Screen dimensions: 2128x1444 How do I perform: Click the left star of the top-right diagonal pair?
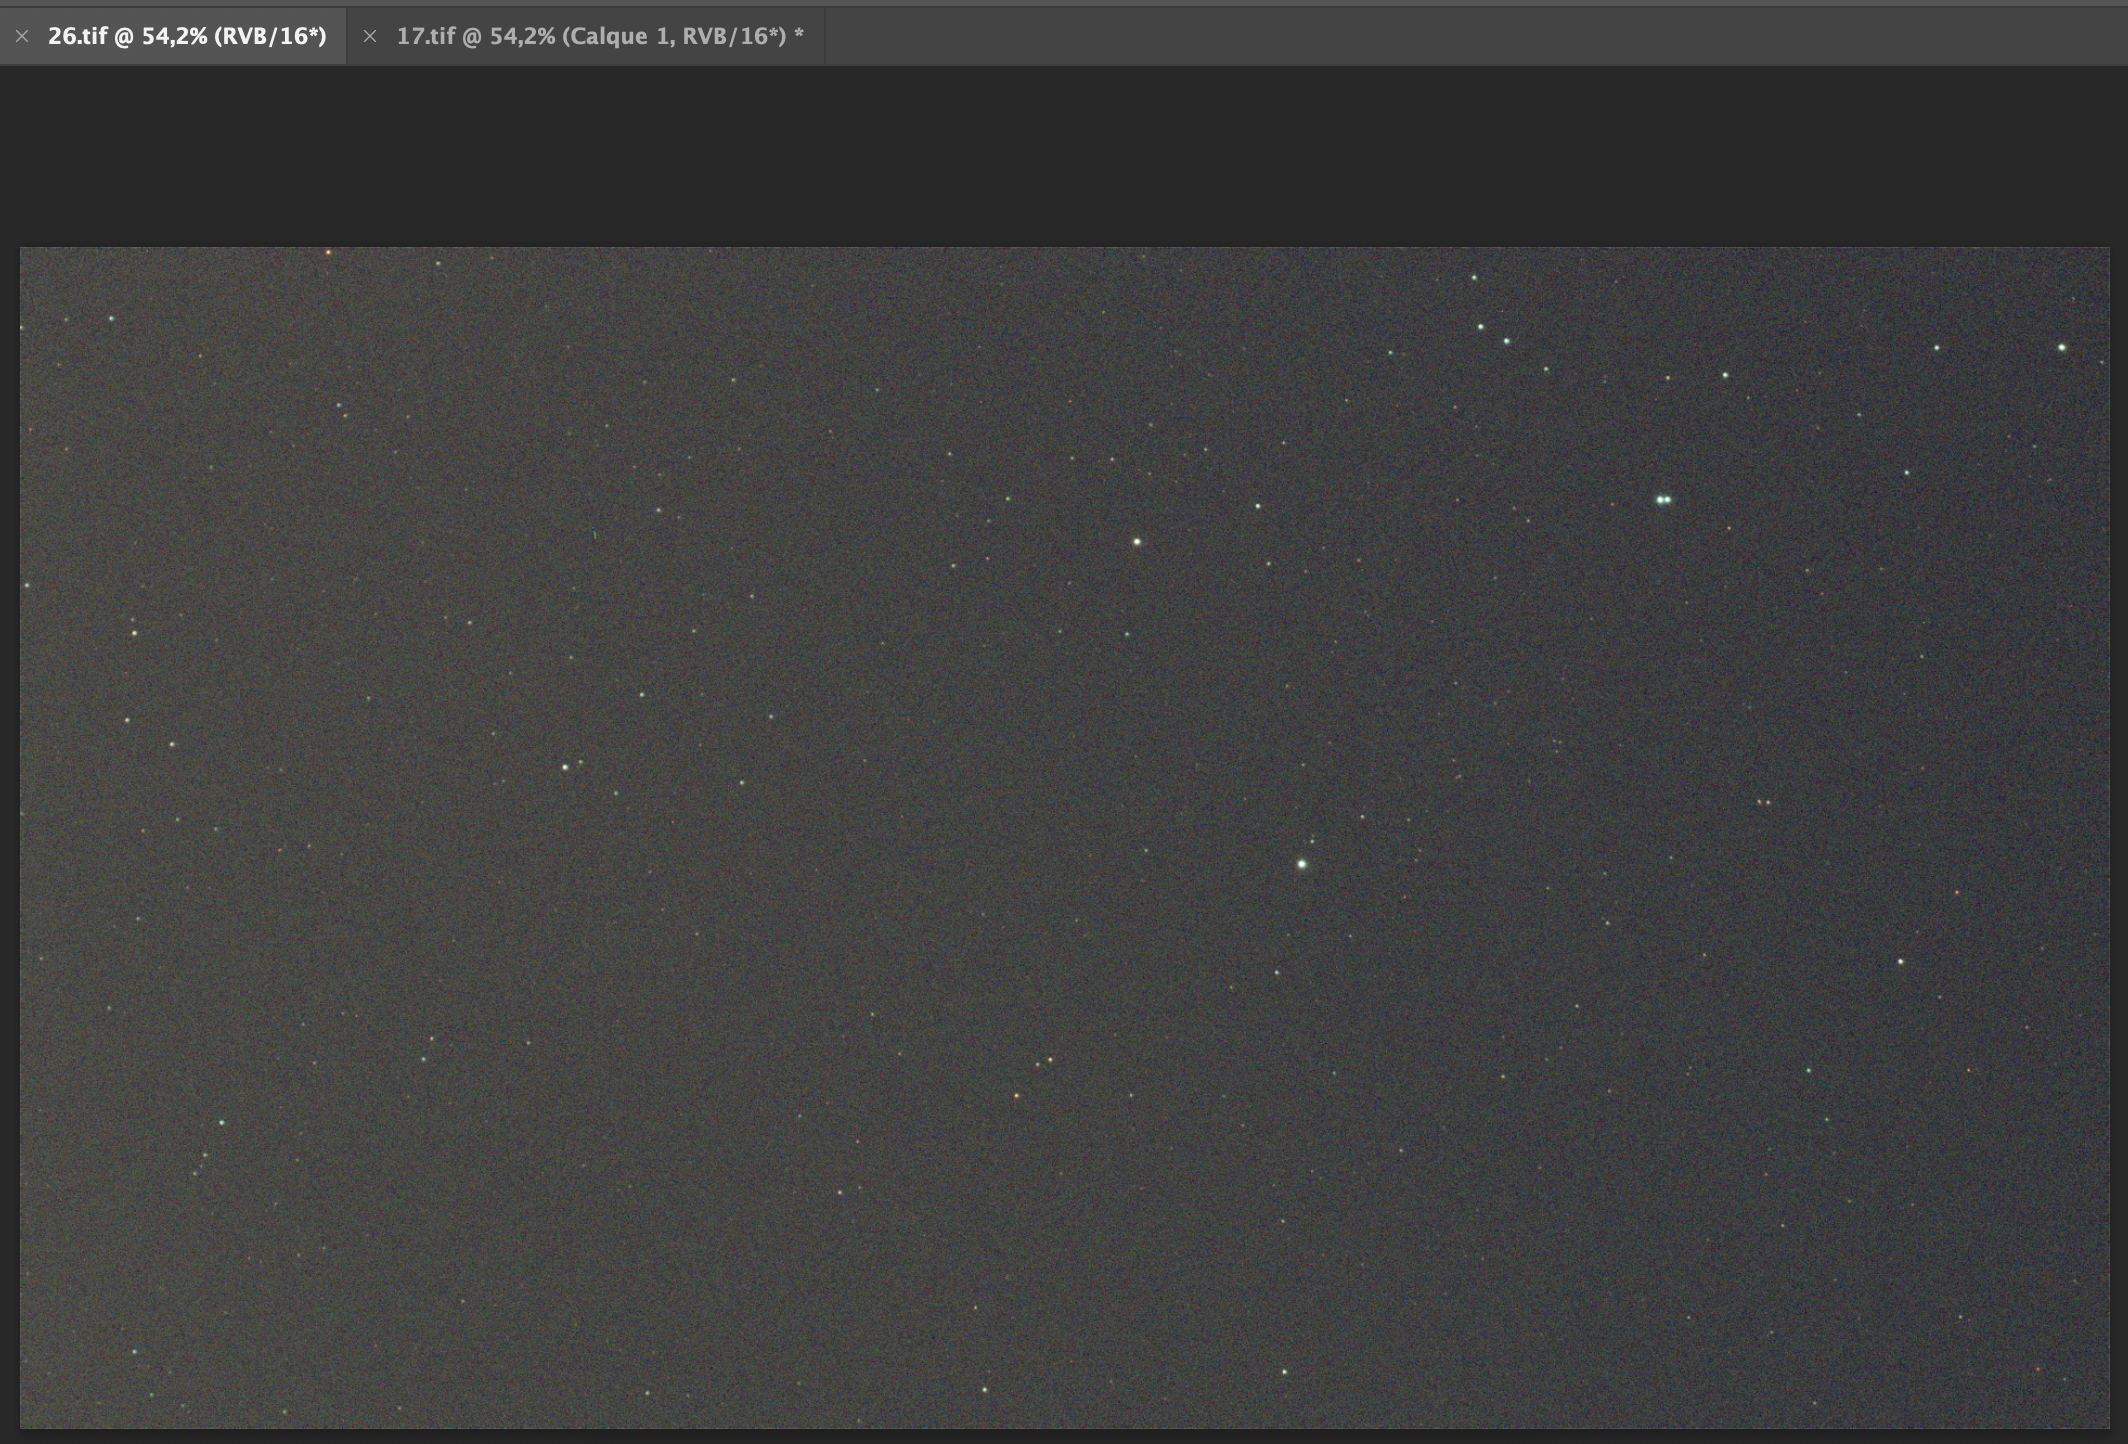1480,327
